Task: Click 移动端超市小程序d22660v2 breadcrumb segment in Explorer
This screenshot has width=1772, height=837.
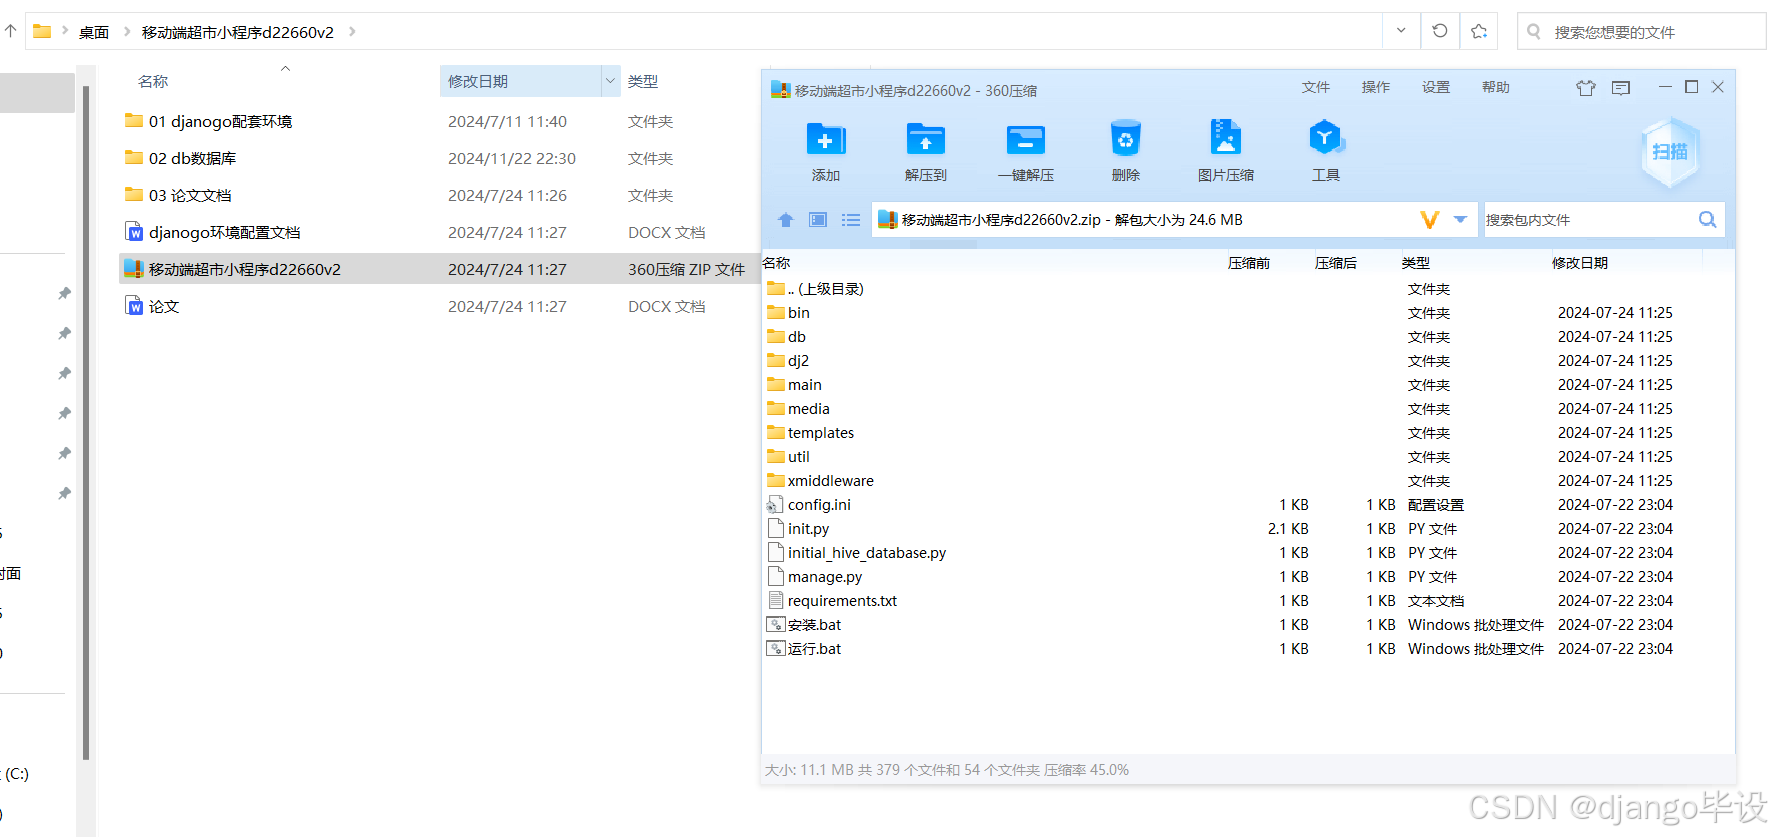Action: click(238, 32)
